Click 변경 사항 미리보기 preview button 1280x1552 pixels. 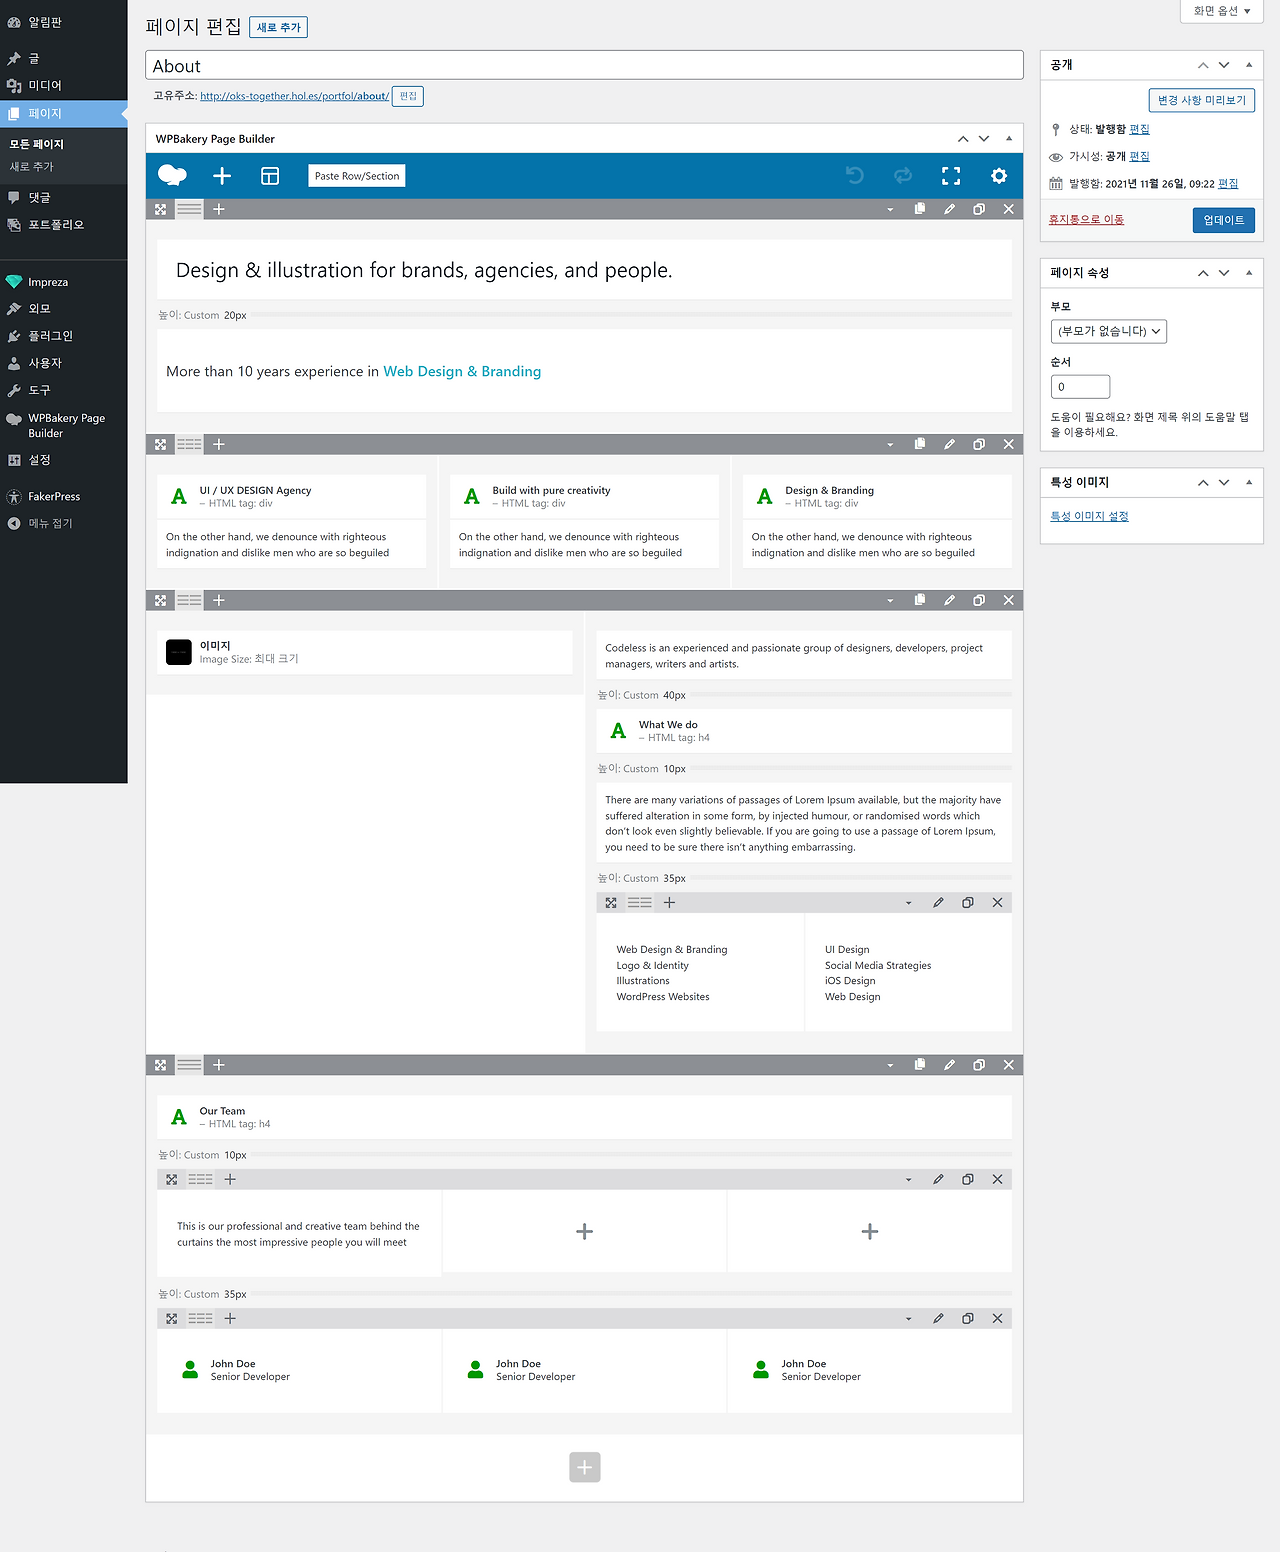[x=1202, y=100]
